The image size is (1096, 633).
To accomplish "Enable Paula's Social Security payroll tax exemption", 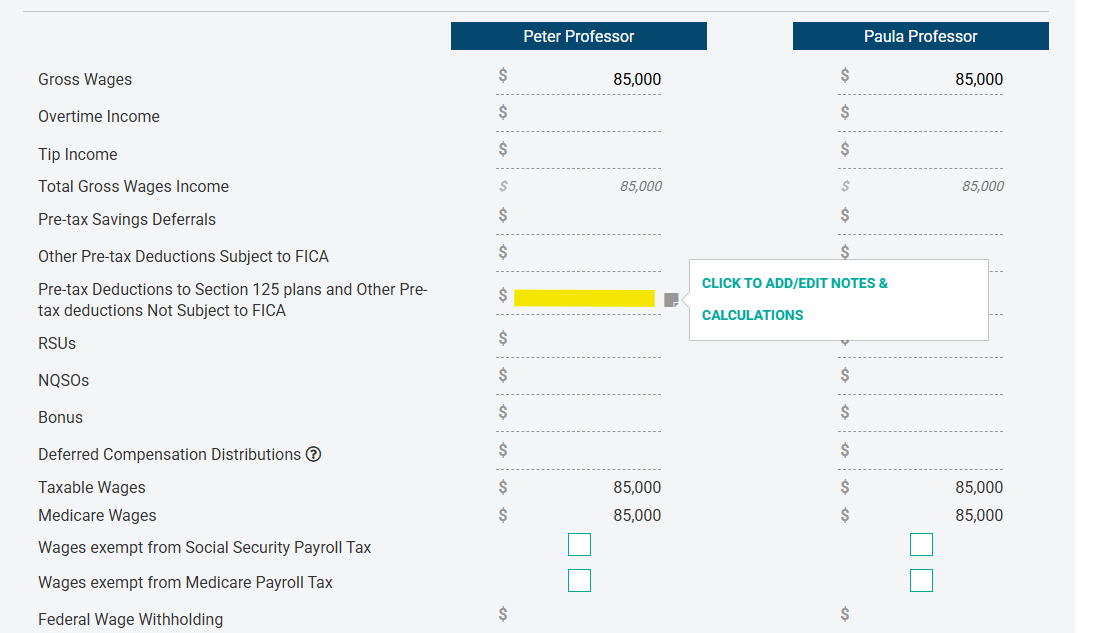I will 921,544.
